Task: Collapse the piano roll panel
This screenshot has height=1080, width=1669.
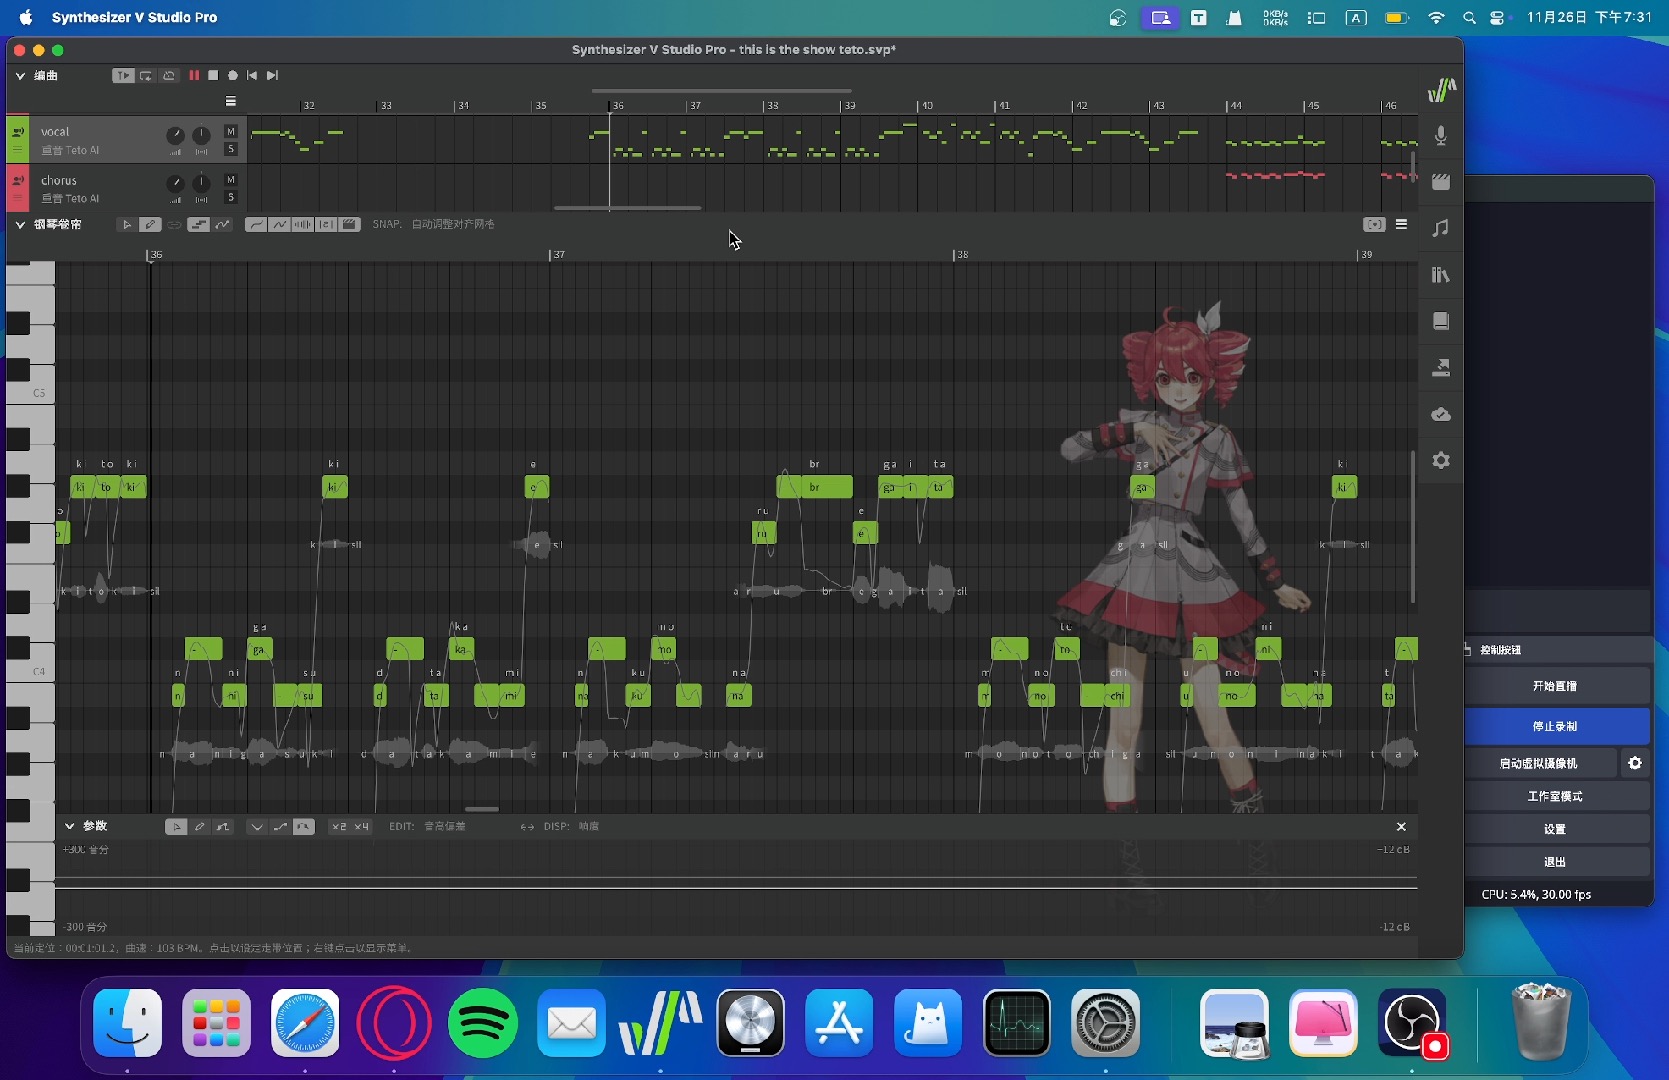Action: (20, 225)
